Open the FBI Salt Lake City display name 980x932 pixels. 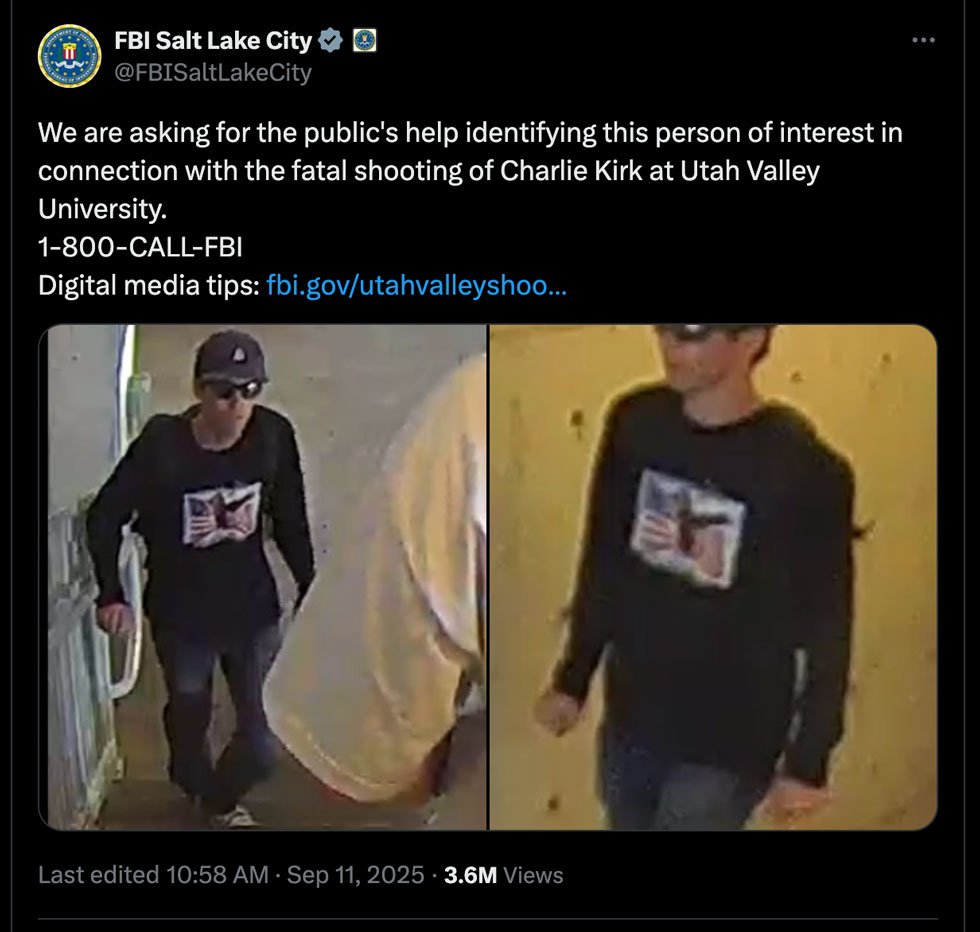tap(213, 41)
